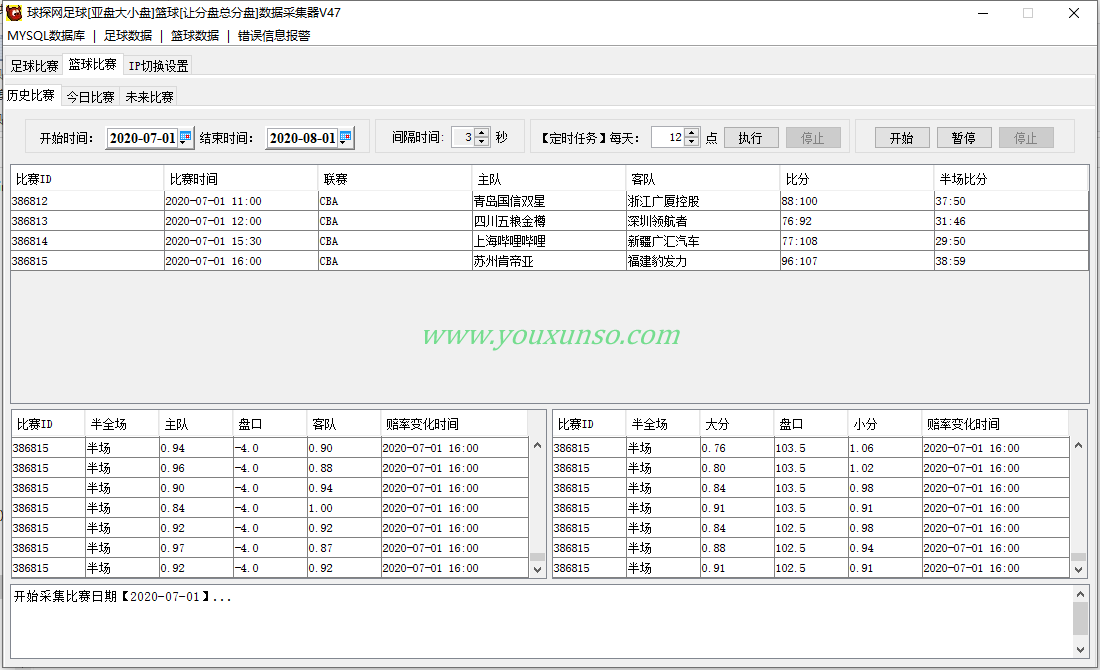The image size is (1100, 670).
Task: Switch to the IP切换设置 tab
Action: click(159, 66)
